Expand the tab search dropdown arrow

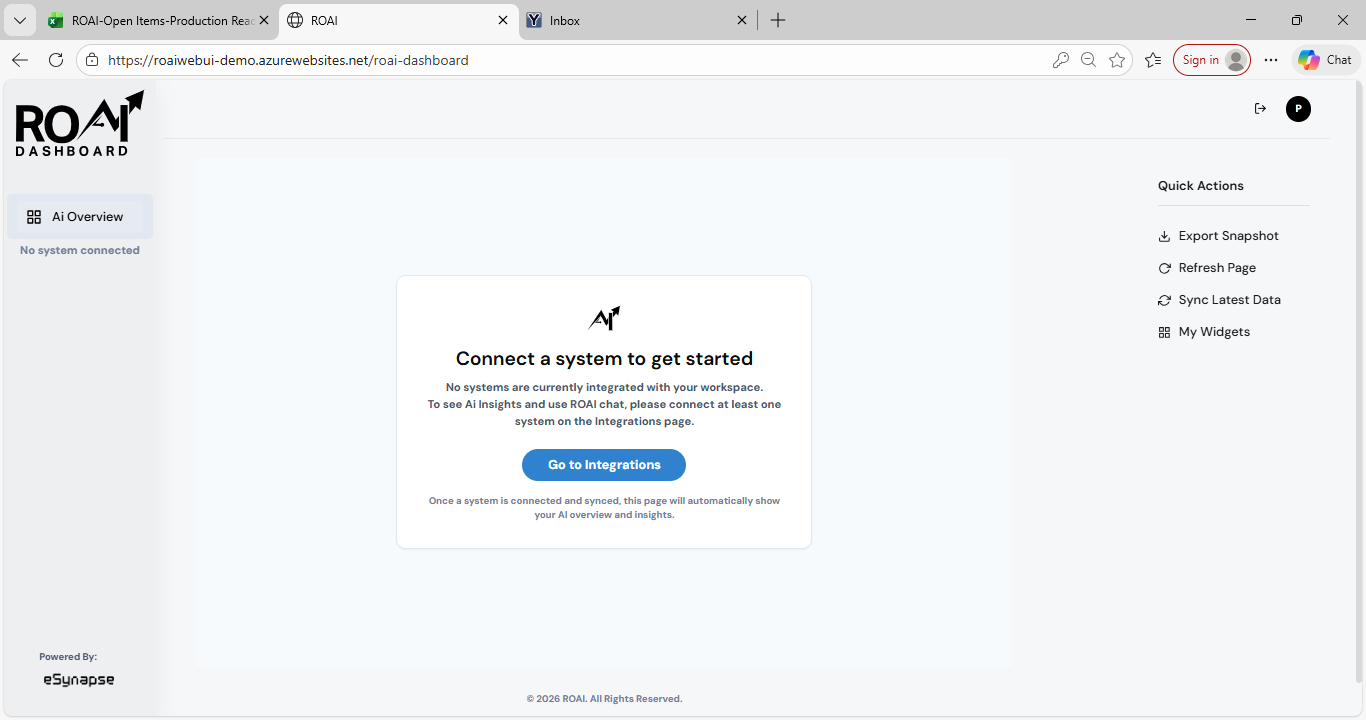(19, 20)
